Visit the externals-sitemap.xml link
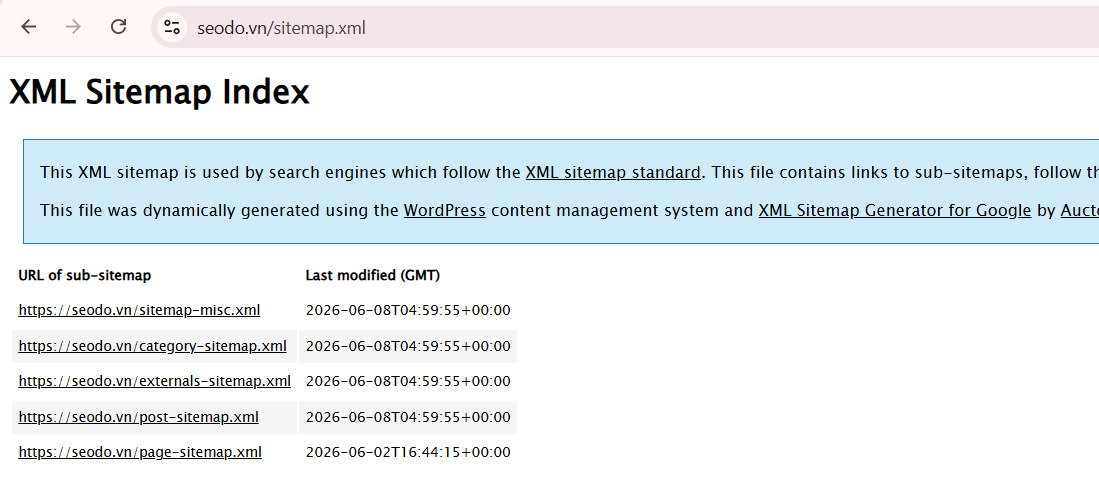The height and width of the screenshot is (477, 1099). (154, 381)
